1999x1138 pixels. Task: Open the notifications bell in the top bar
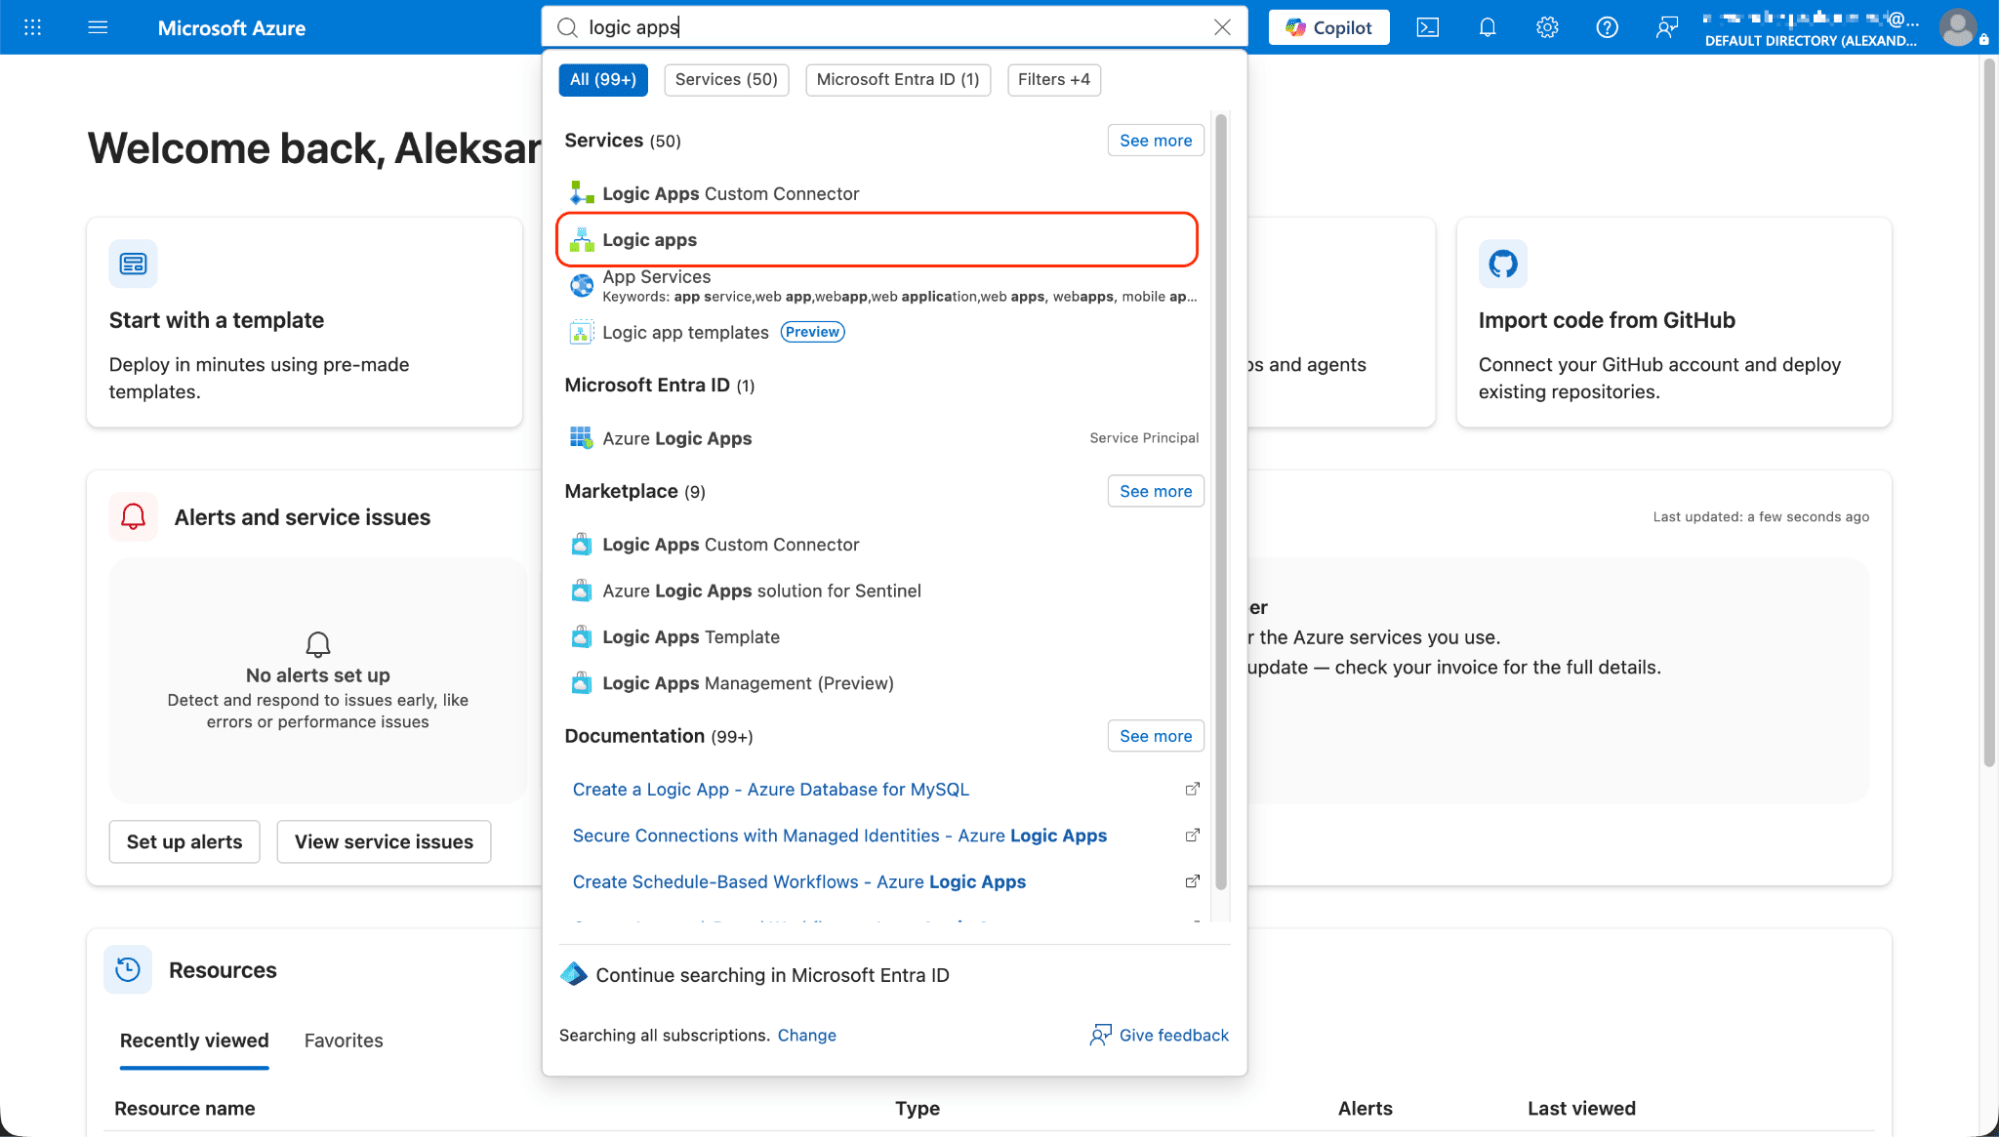pos(1487,27)
